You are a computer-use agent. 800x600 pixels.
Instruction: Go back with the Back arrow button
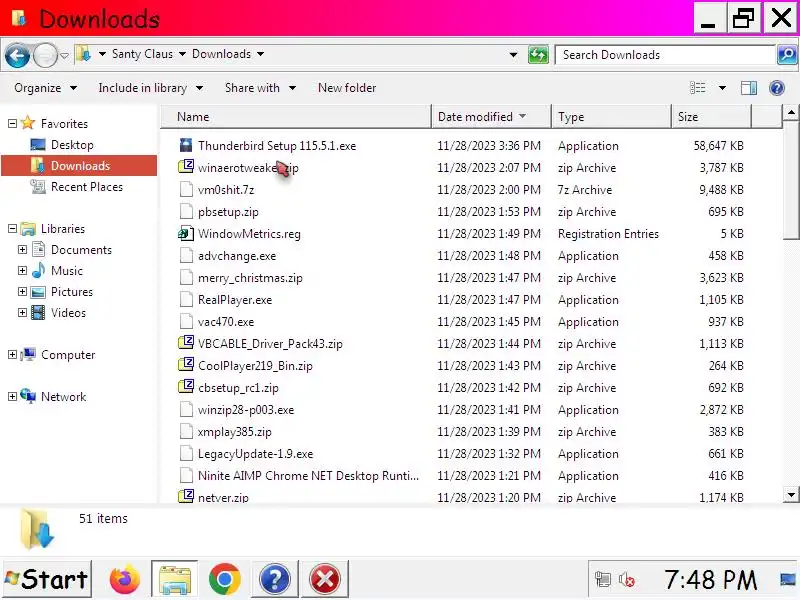(x=17, y=55)
